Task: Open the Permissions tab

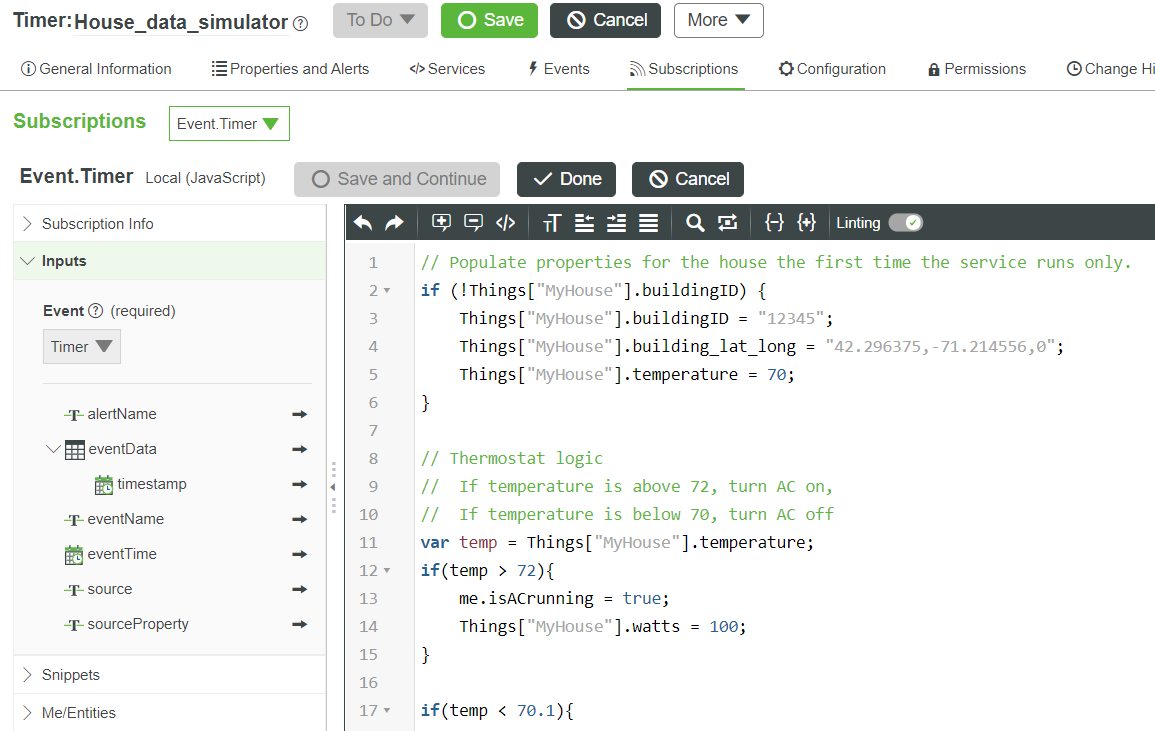Action: coord(976,69)
